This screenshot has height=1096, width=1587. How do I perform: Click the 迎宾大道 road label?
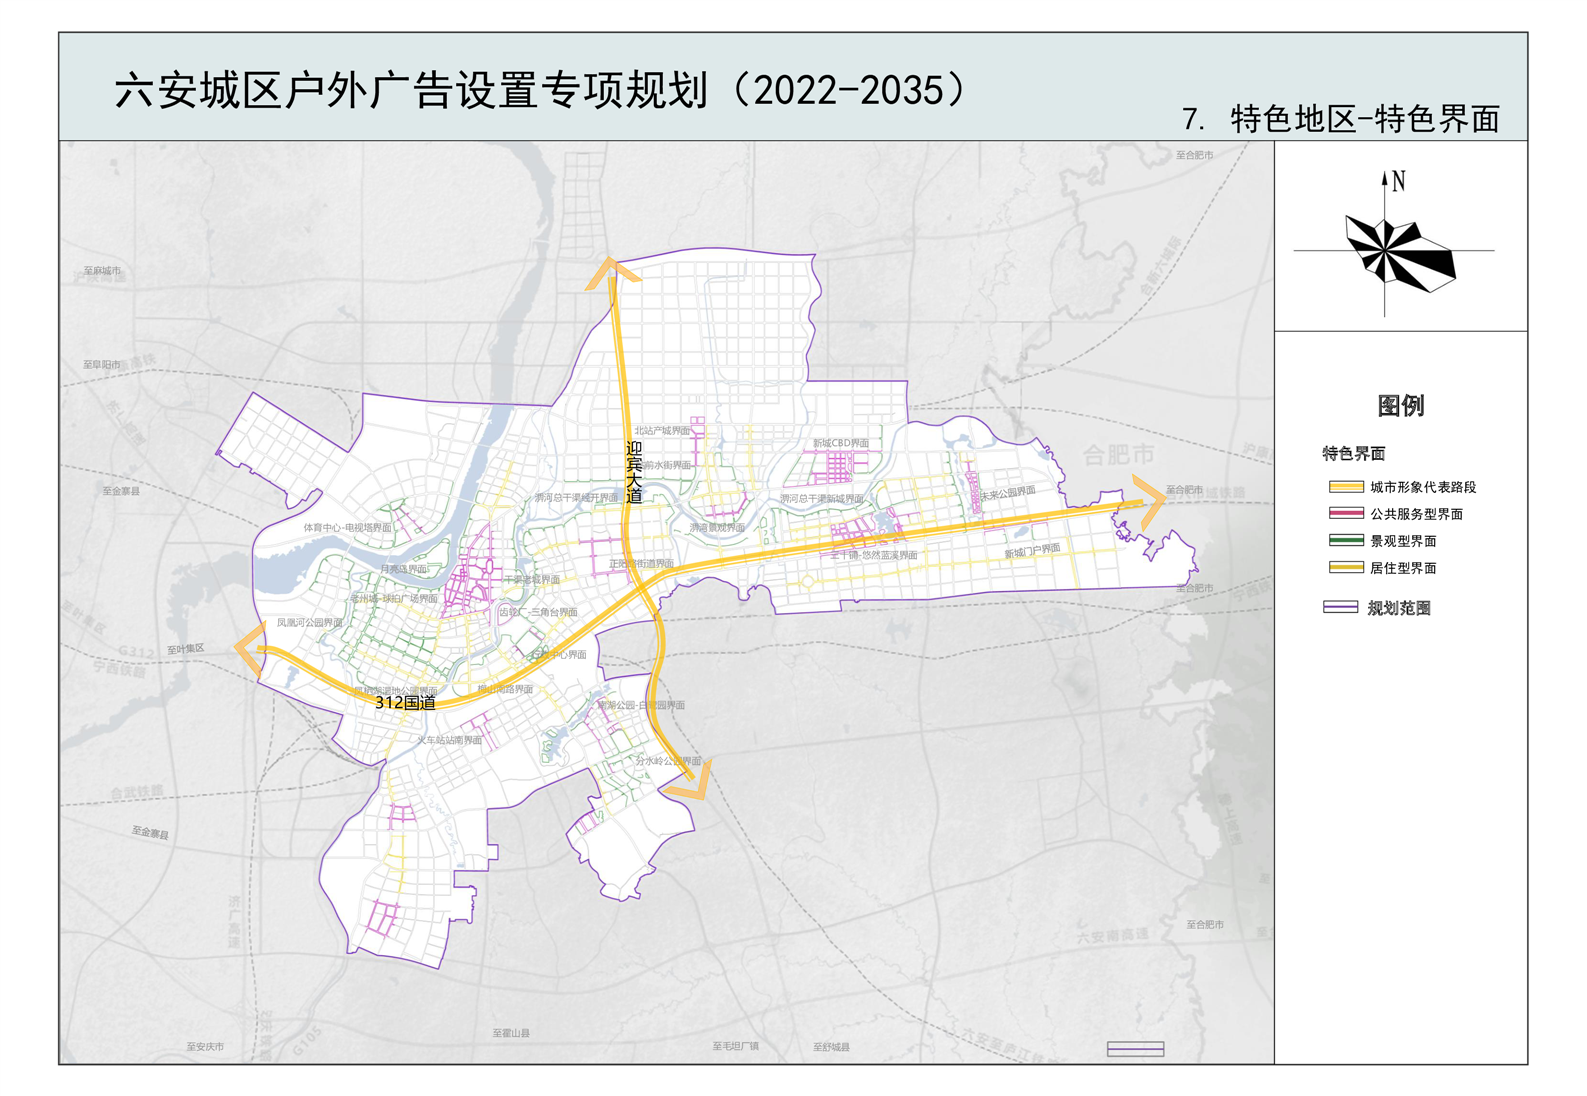click(x=634, y=472)
